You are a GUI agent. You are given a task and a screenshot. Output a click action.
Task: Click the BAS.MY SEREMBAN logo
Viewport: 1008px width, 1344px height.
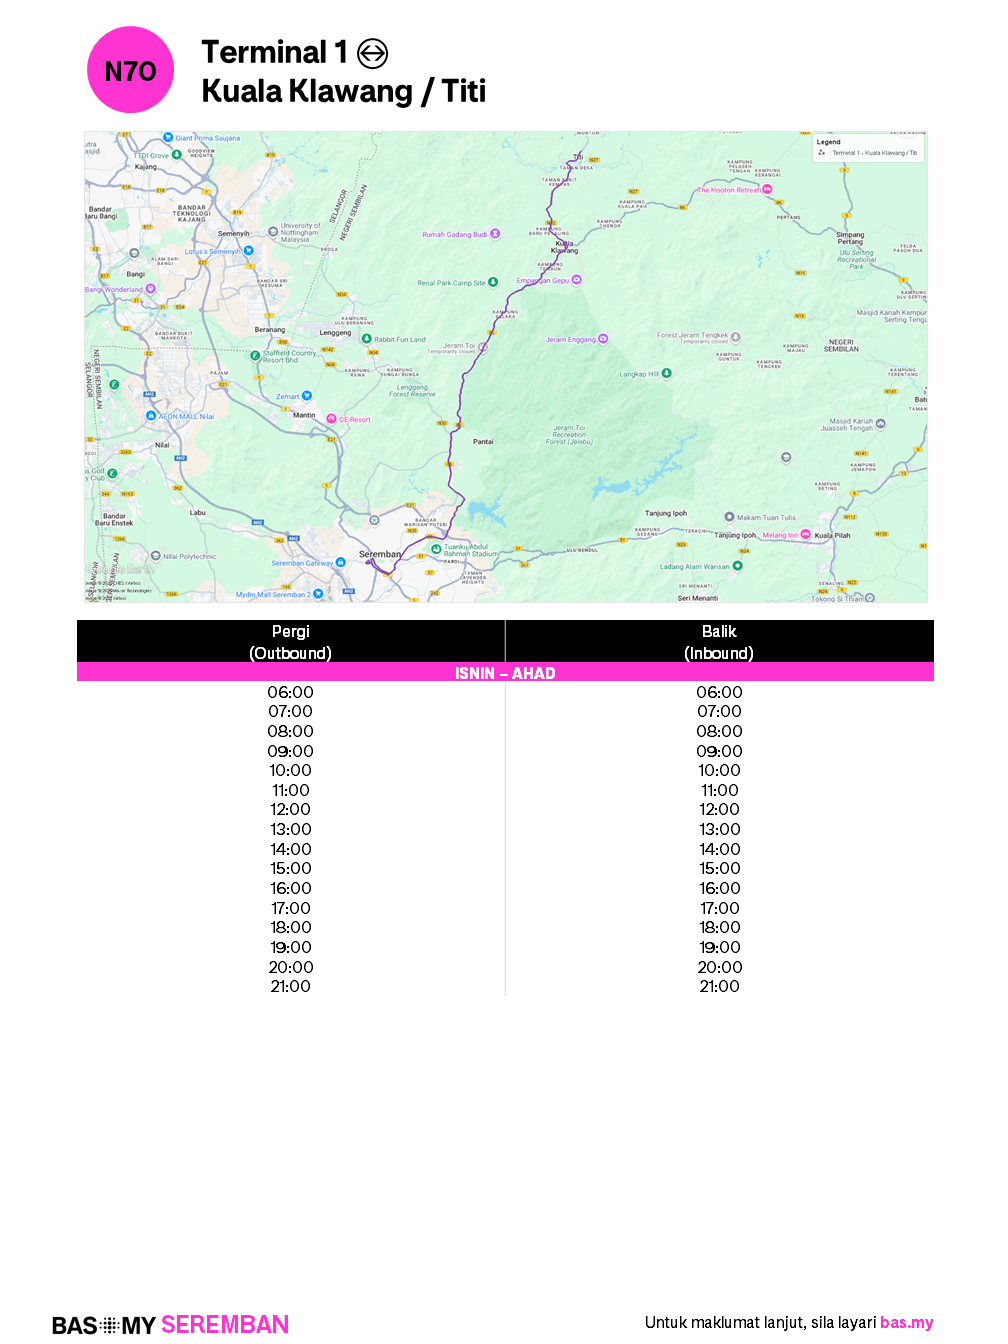170,1324
